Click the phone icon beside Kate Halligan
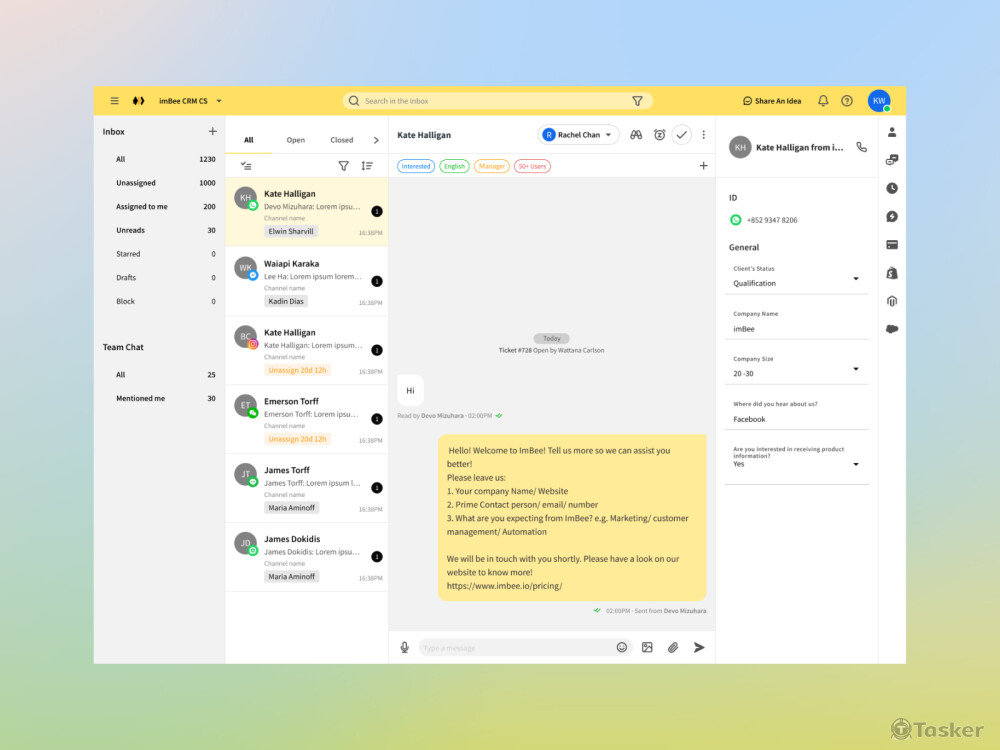1000x750 pixels. (862, 147)
